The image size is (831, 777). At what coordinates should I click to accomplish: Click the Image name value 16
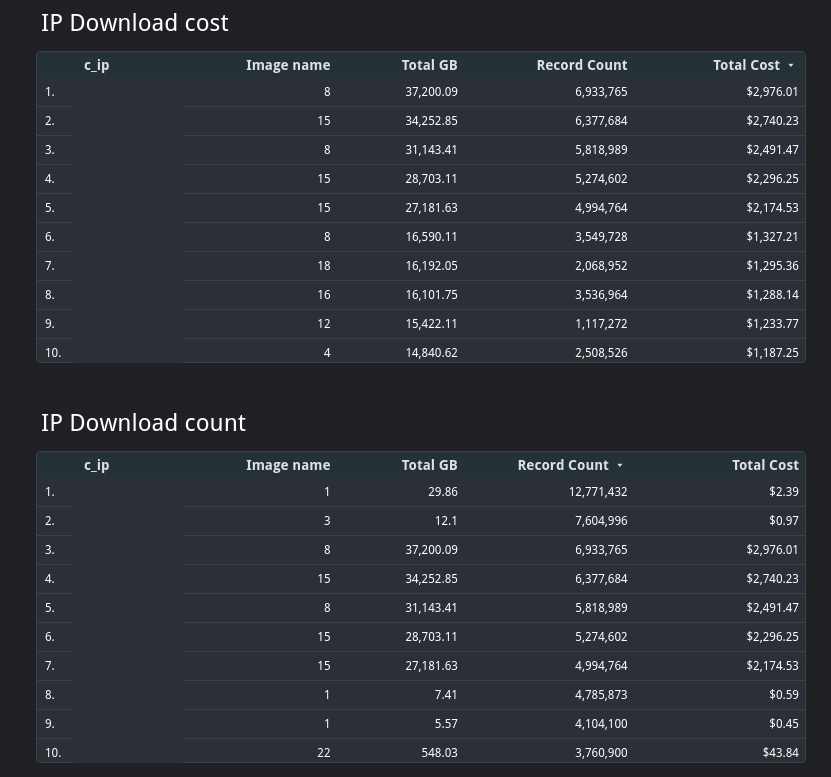pyautogui.click(x=324, y=295)
